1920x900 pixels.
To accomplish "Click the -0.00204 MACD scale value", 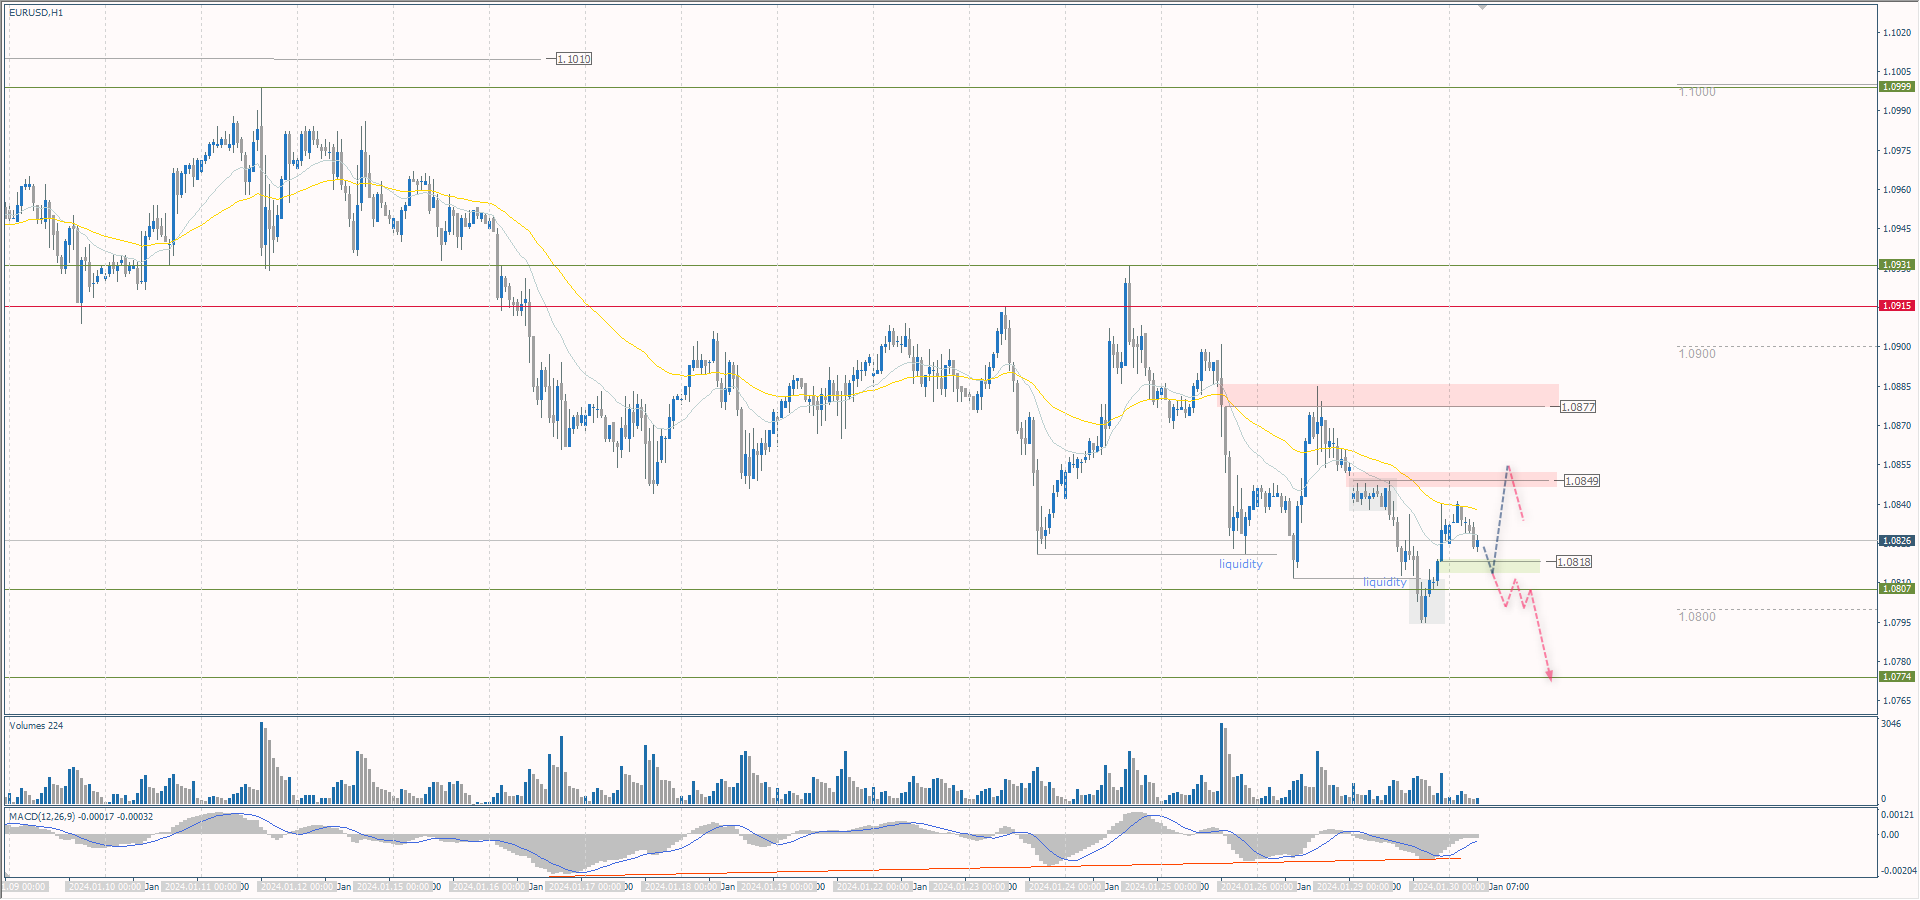I will click(1898, 871).
